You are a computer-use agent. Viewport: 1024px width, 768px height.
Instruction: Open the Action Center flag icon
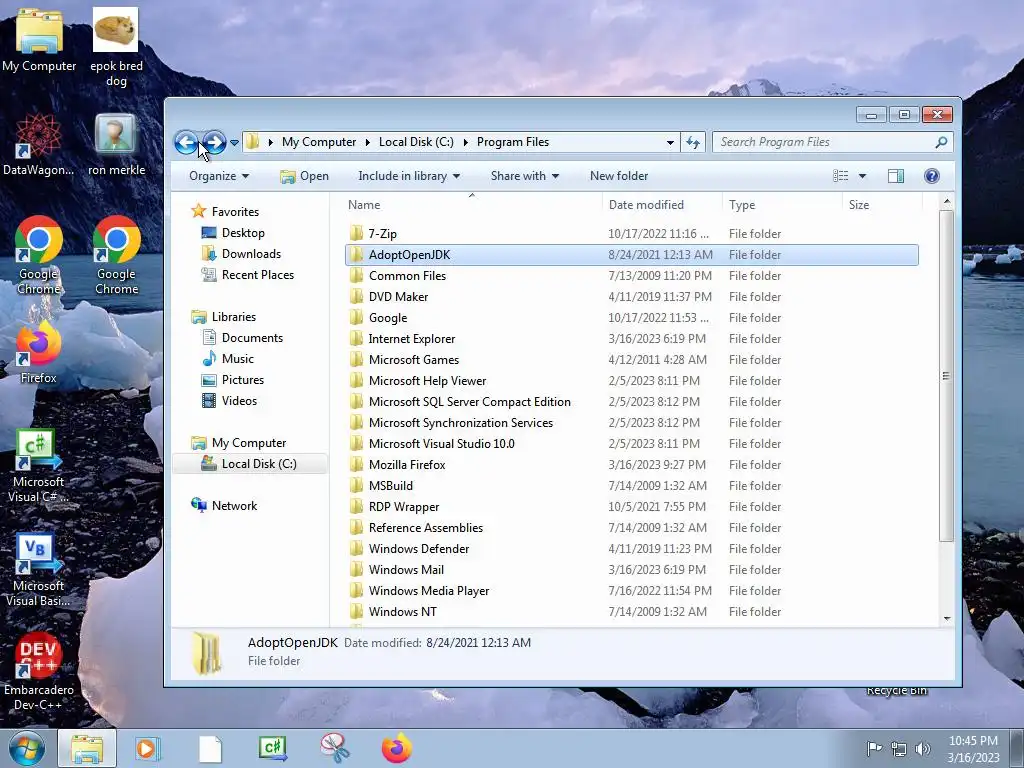coord(874,749)
